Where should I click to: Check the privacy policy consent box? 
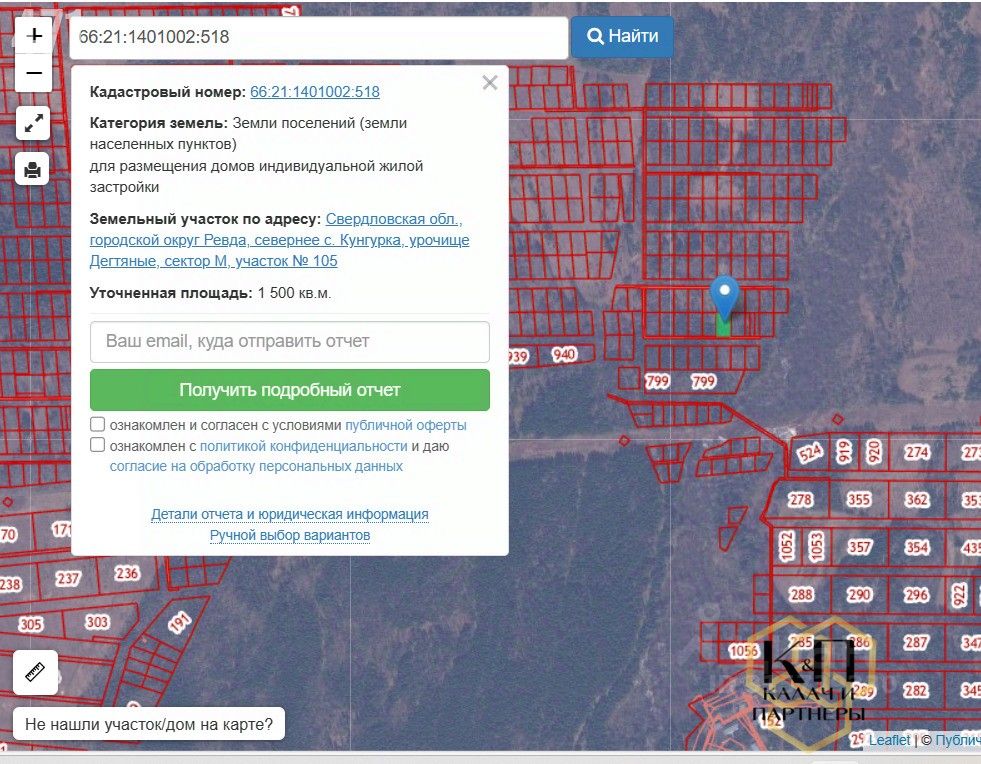(x=98, y=445)
